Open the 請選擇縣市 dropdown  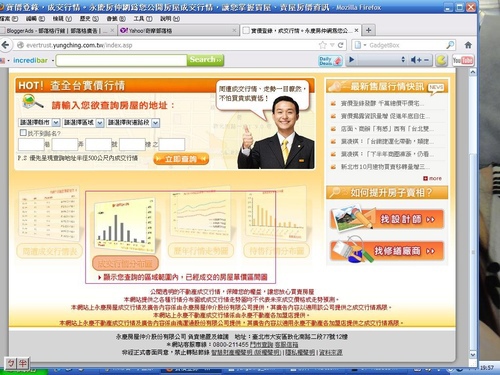point(39,123)
